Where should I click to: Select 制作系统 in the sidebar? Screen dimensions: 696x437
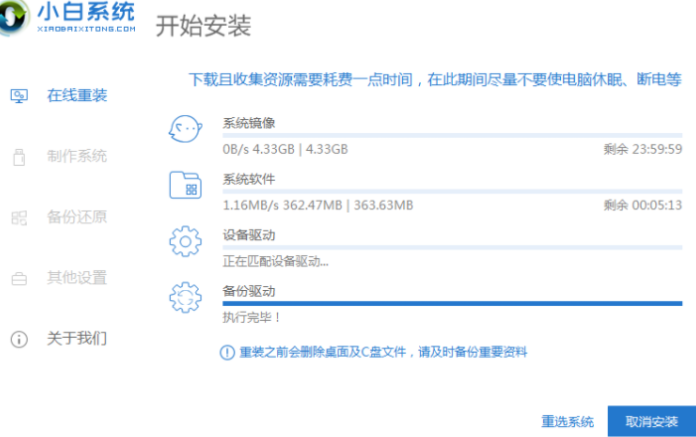(x=77, y=157)
